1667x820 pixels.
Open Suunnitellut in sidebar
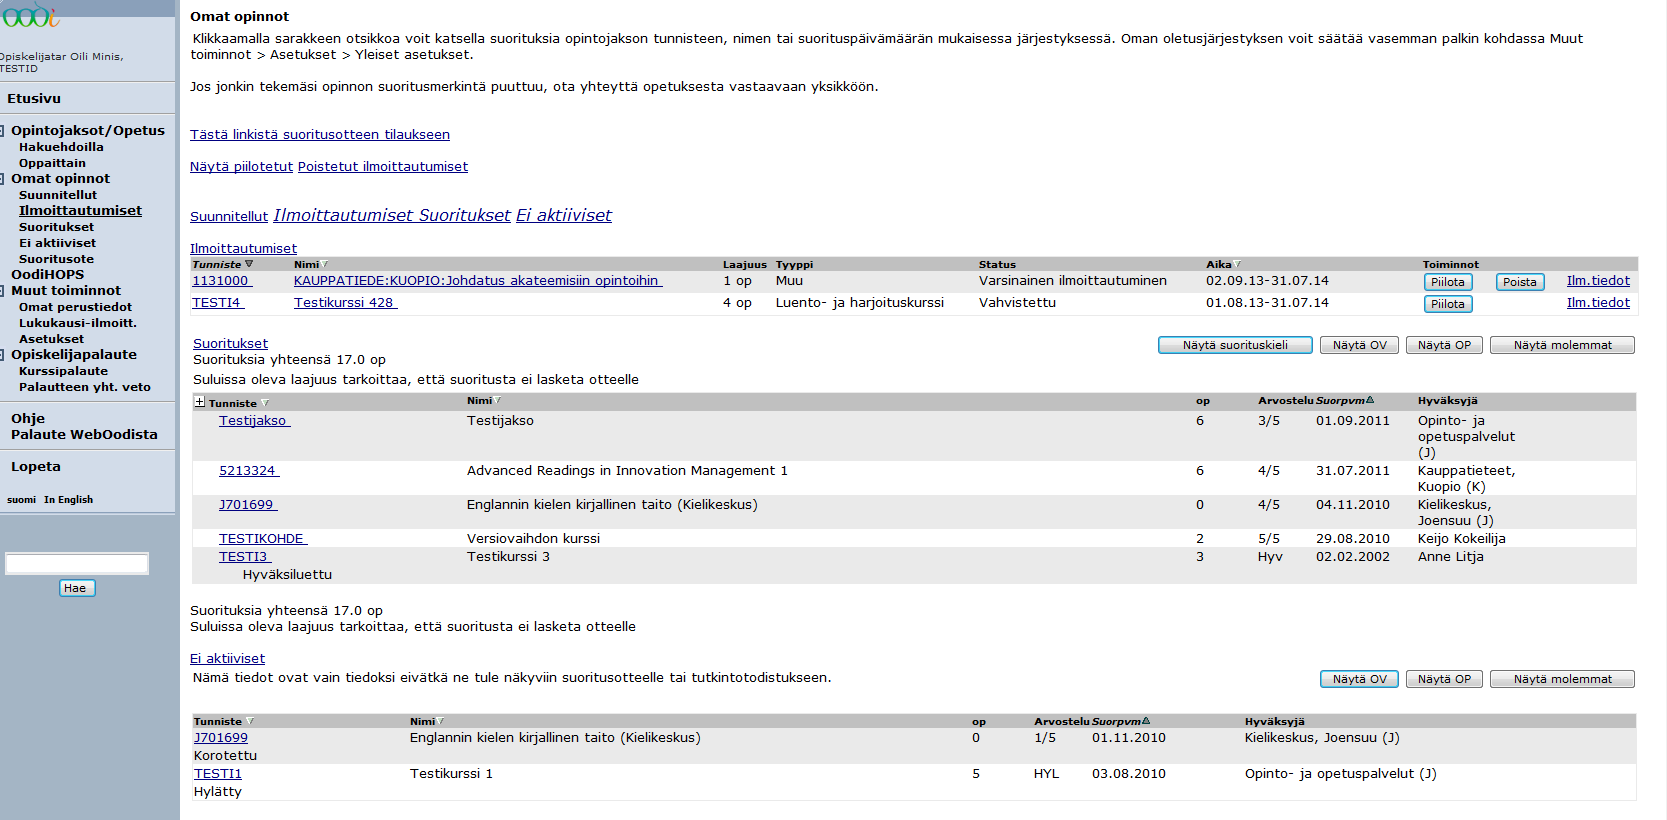coord(58,195)
